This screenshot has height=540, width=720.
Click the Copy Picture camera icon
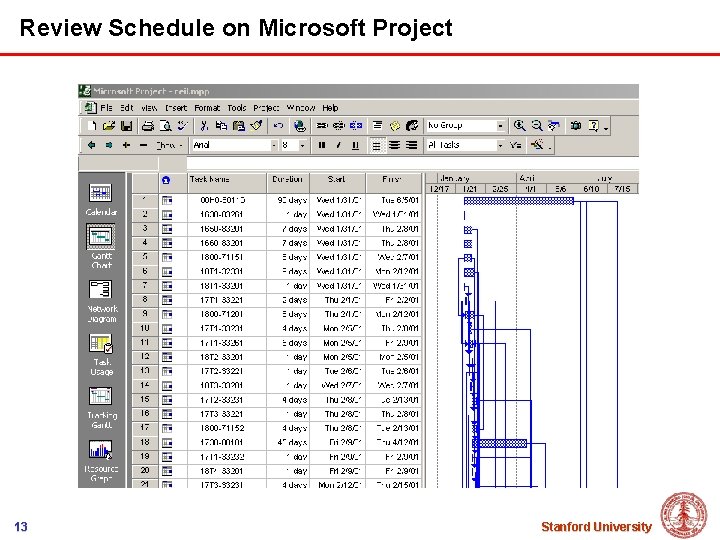click(576, 125)
